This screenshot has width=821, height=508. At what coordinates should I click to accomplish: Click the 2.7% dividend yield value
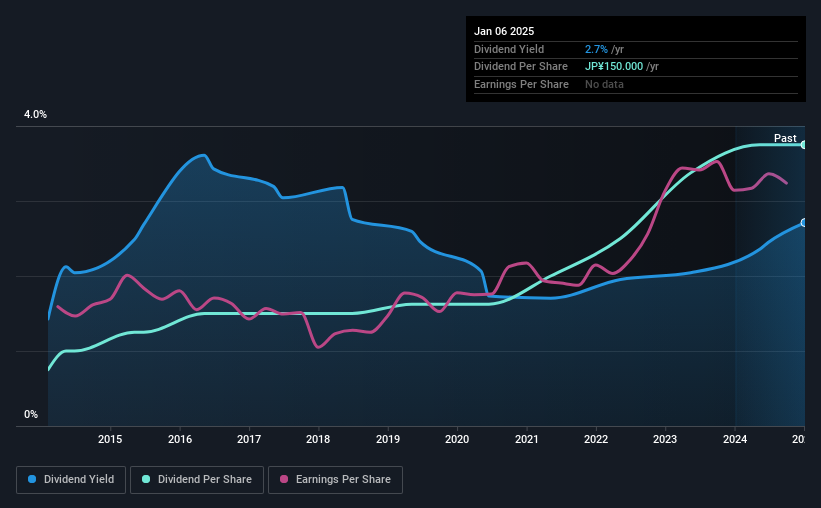[x=596, y=49]
